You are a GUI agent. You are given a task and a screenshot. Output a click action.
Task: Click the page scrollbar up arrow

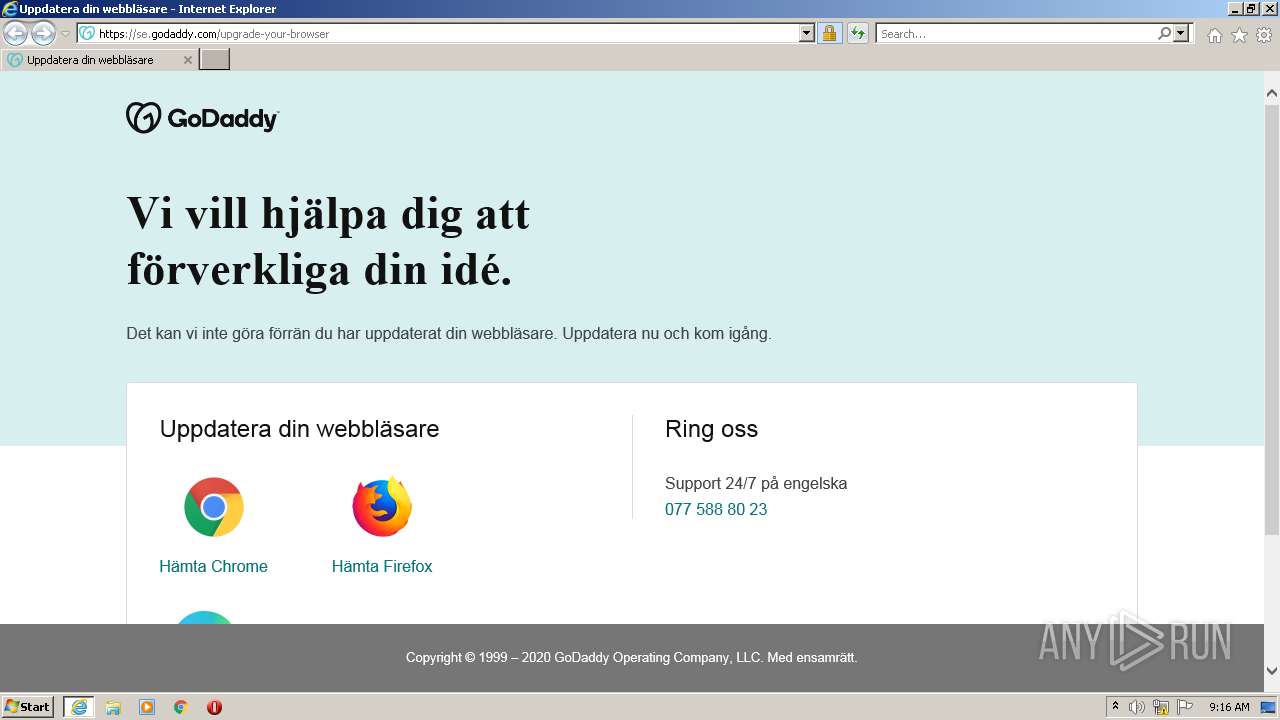click(1272, 94)
